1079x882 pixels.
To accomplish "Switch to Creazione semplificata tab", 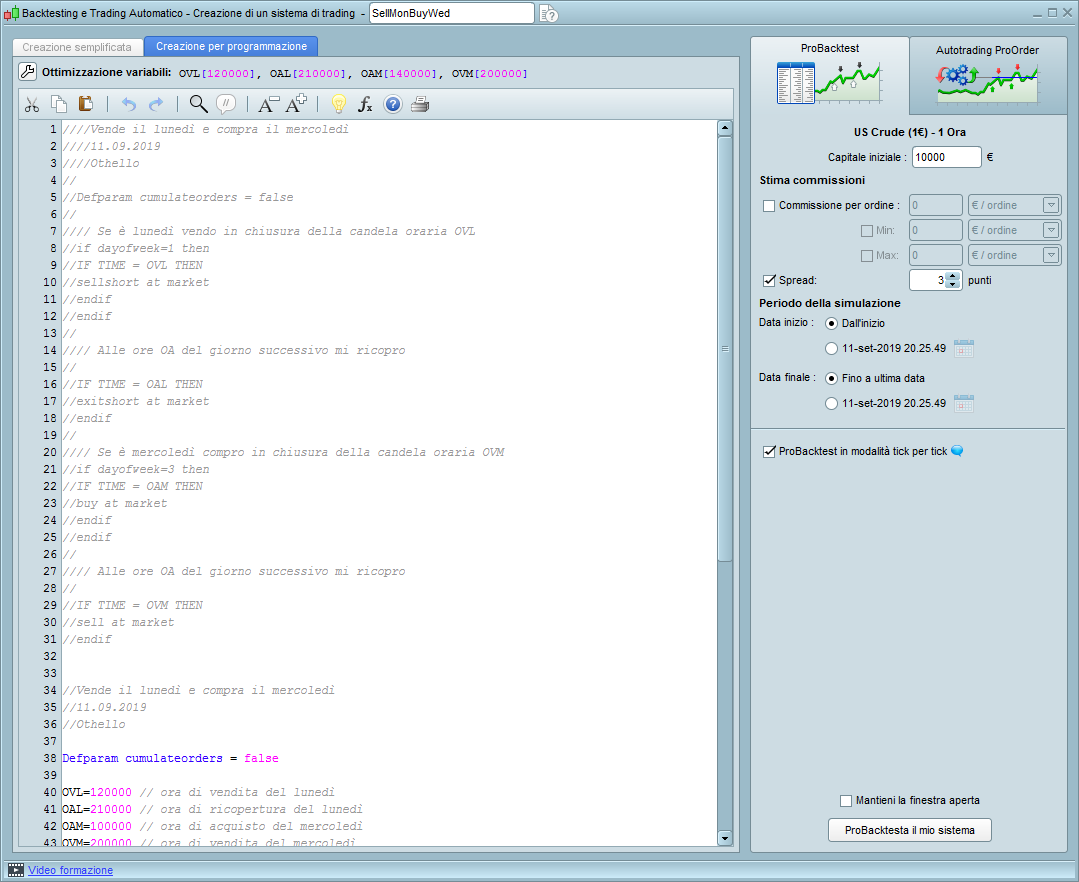I will [x=77, y=47].
